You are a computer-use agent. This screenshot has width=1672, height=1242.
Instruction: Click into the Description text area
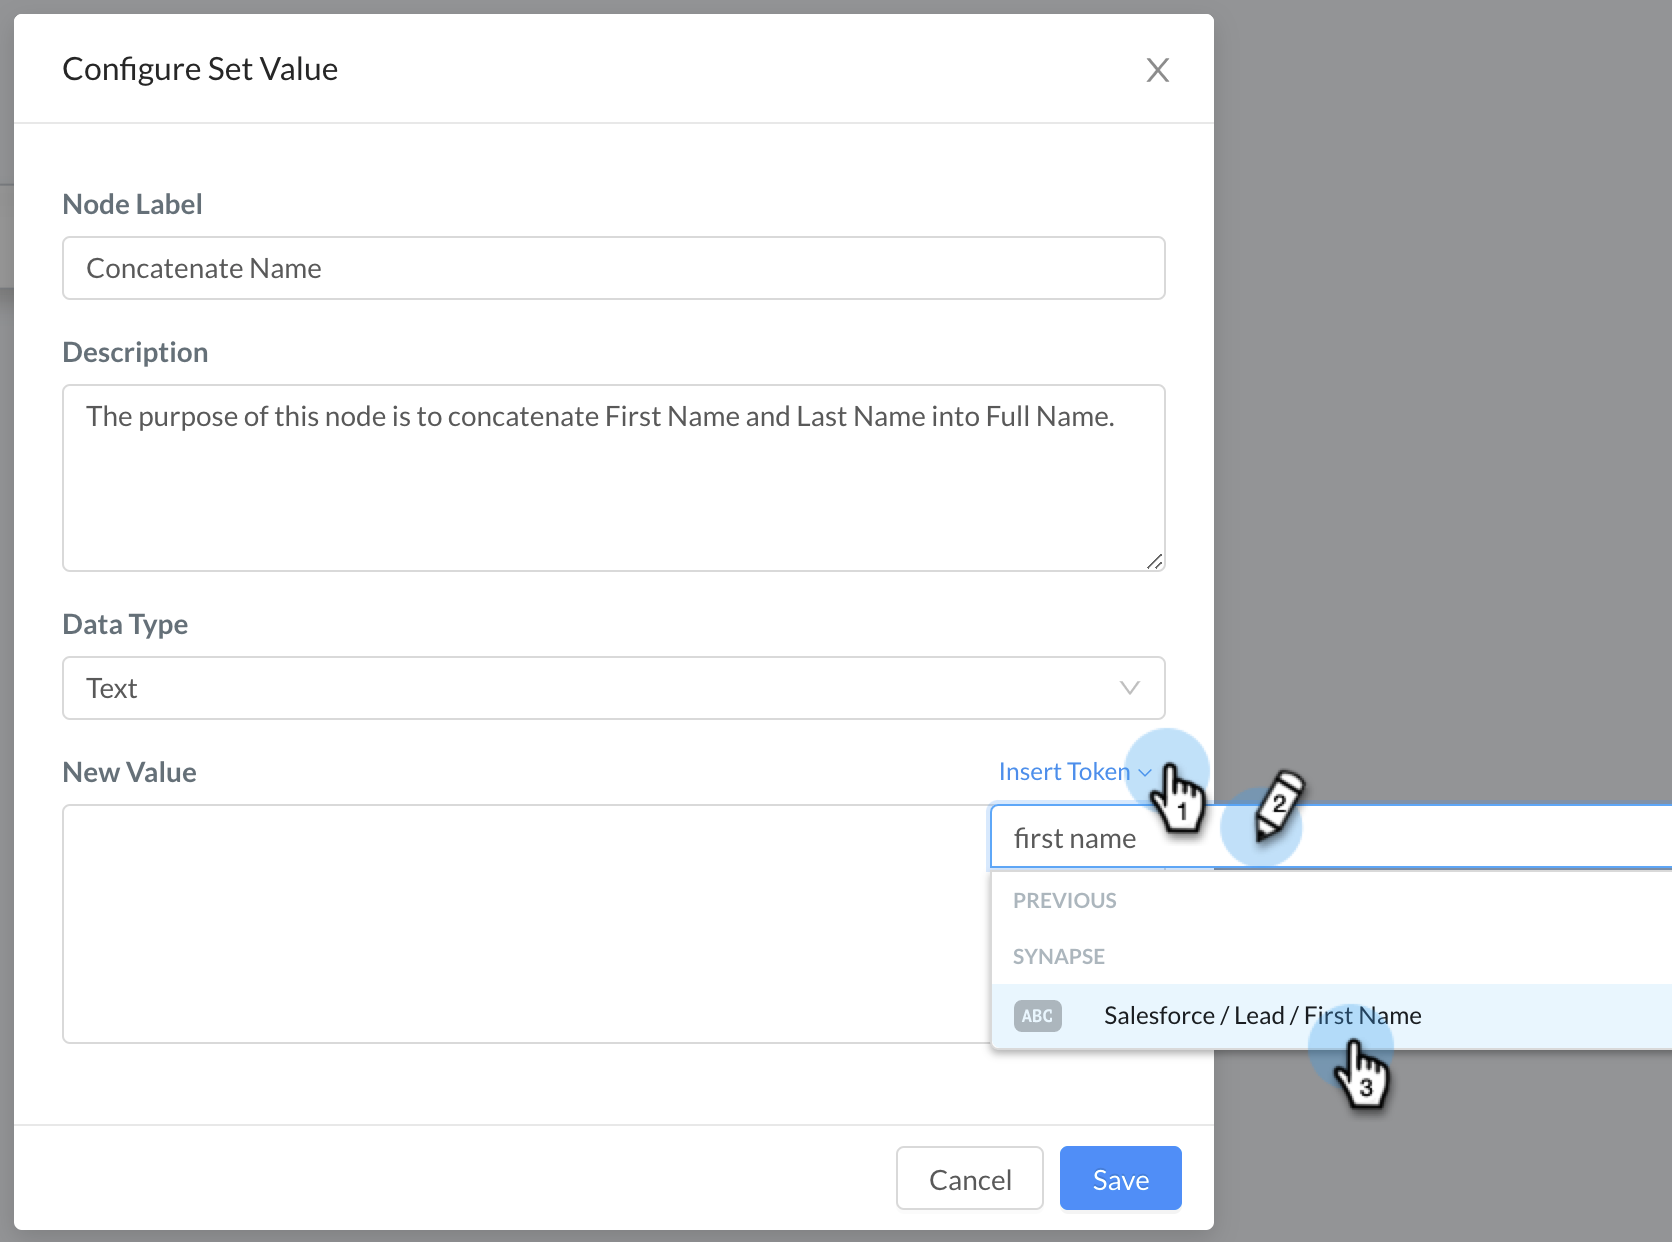click(x=614, y=478)
